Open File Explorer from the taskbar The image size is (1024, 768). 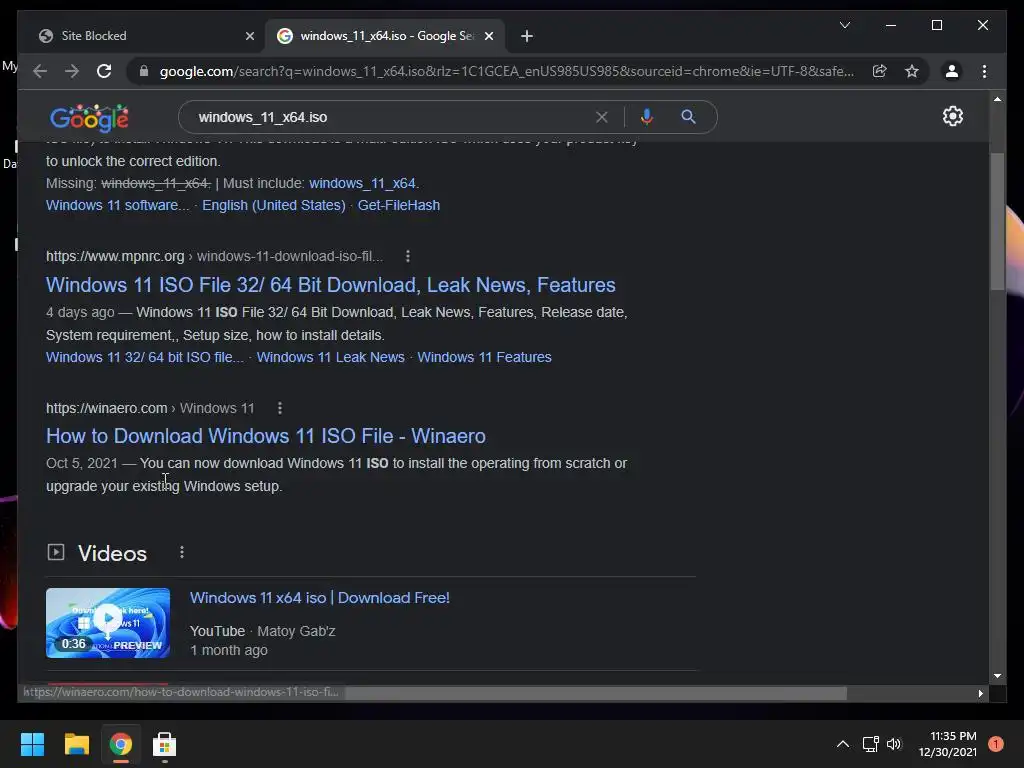pyautogui.click(x=76, y=744)
